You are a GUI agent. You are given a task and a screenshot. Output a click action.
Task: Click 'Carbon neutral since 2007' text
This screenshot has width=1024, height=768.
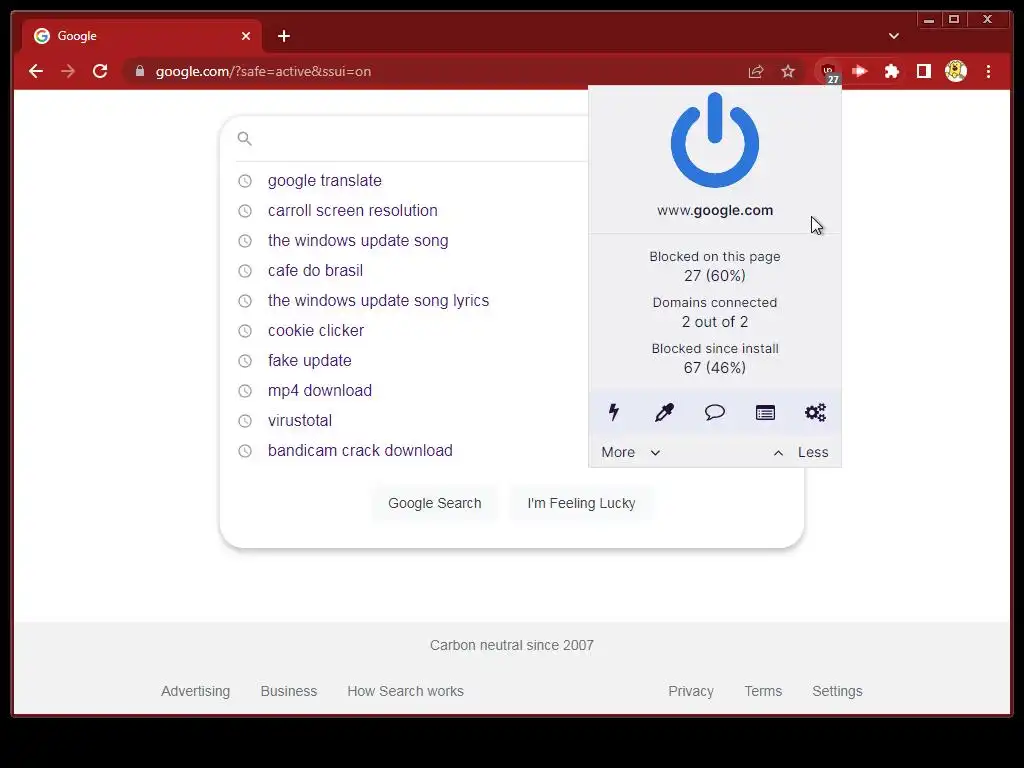[x=511, y=645]
